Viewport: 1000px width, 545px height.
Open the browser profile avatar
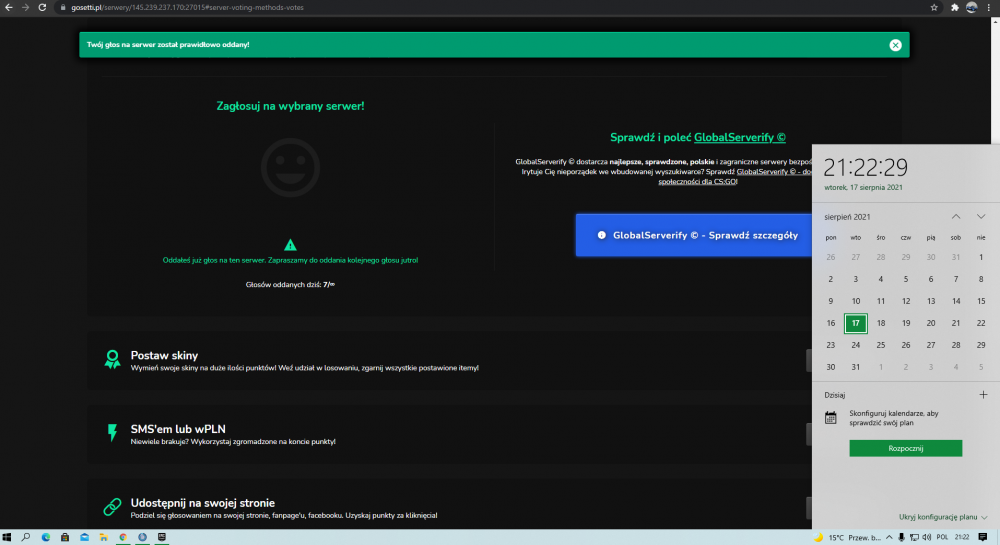click(971, 8)
